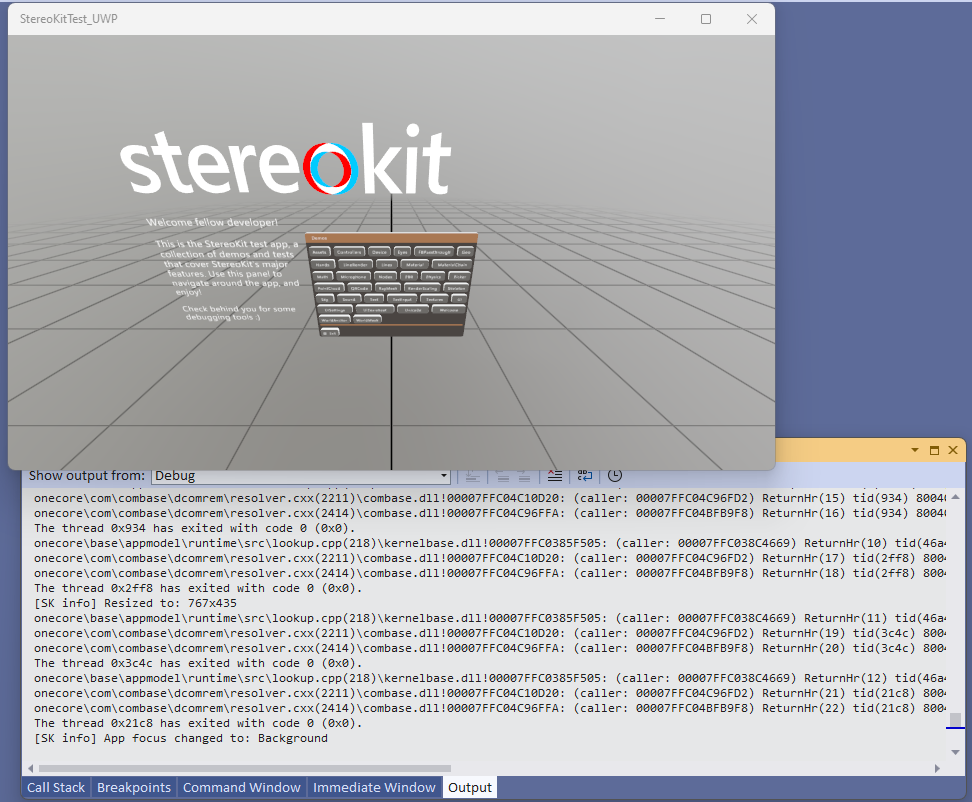Open the QRCode demo

[359, 287]
